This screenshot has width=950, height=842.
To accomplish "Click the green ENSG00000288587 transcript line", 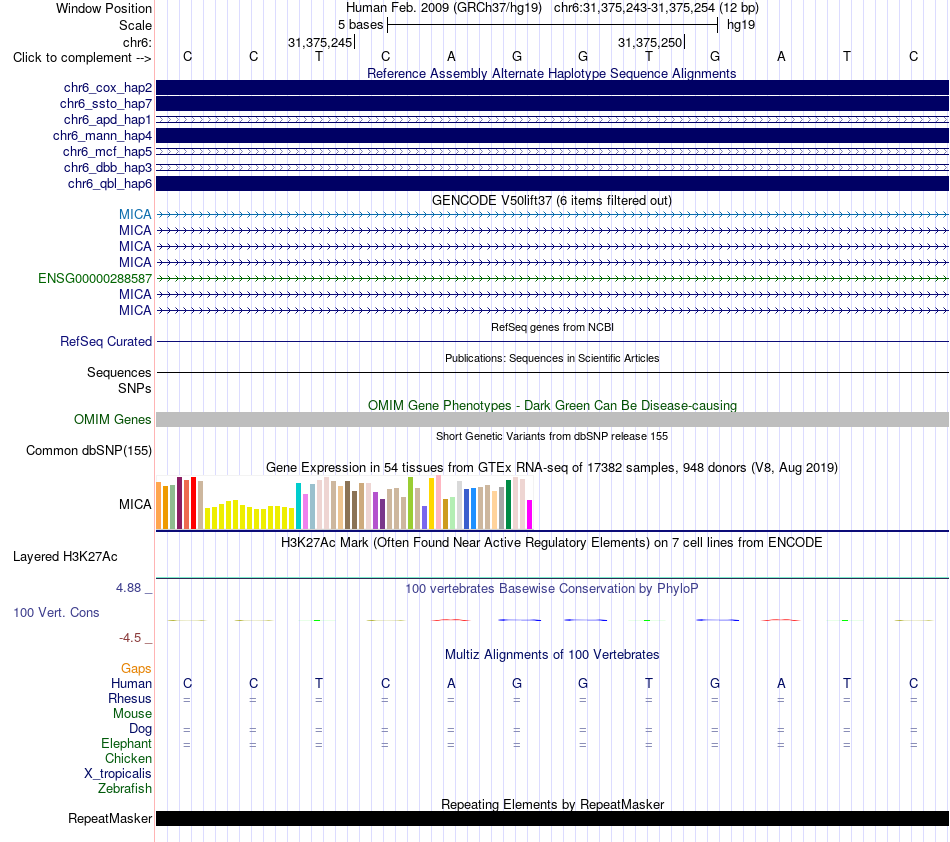I will (x=552, y=279).
